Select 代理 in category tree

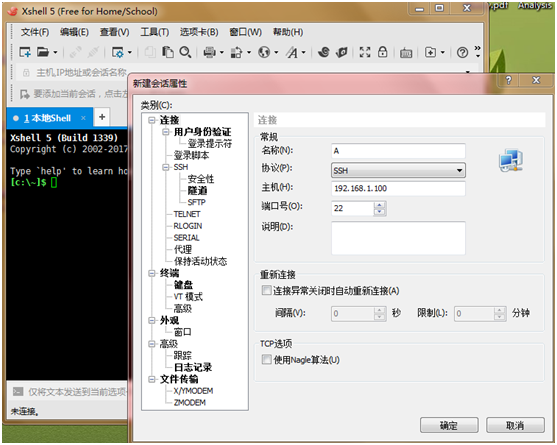pos(183,250)
